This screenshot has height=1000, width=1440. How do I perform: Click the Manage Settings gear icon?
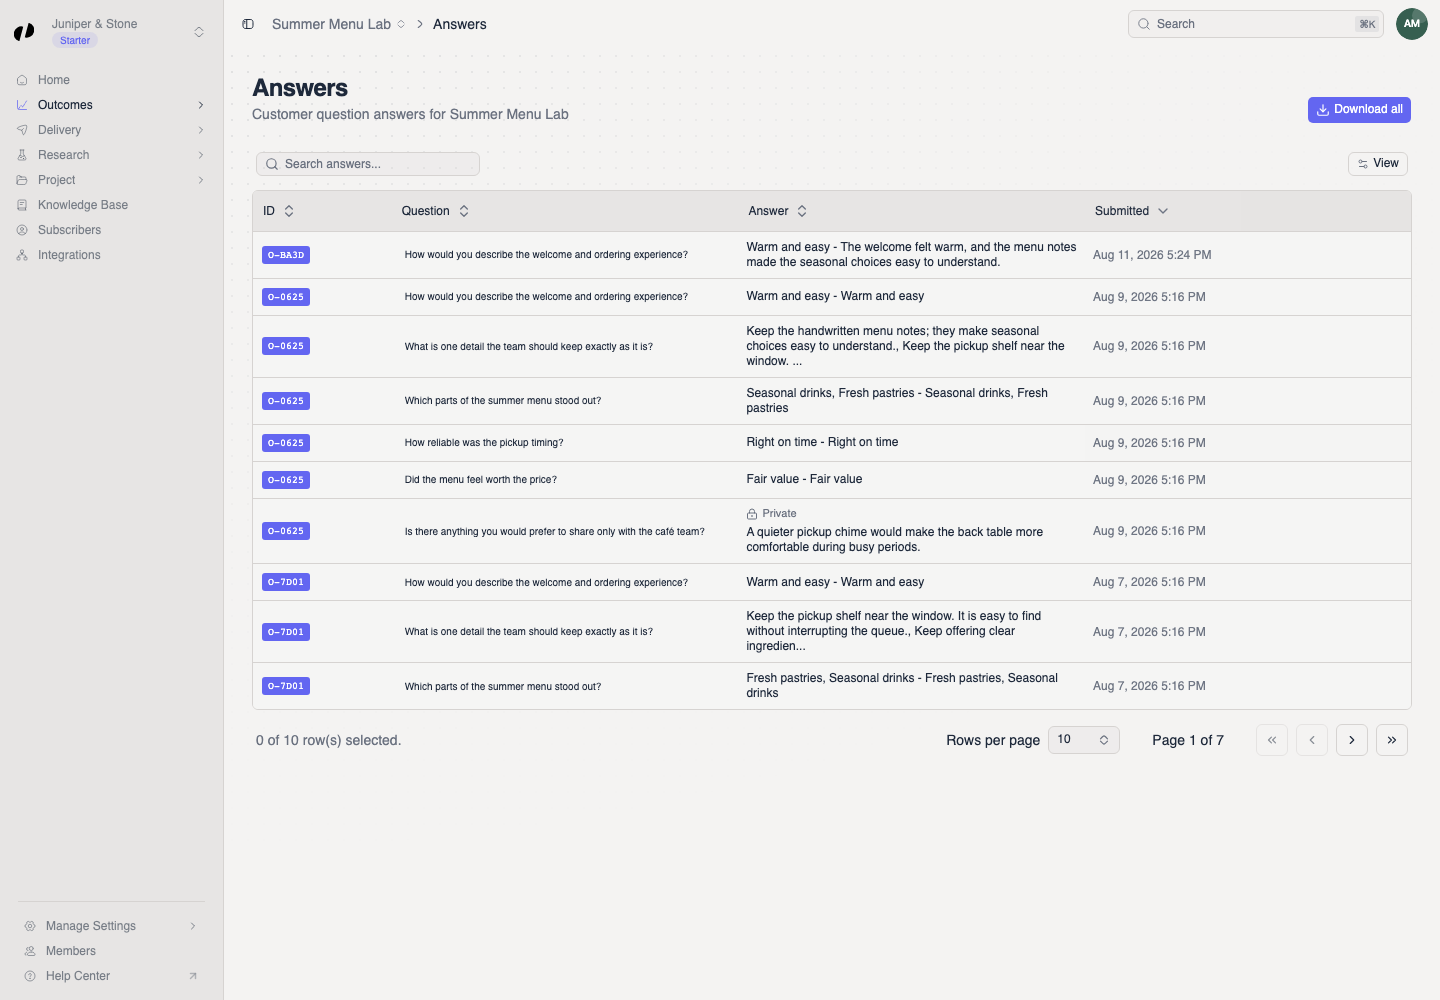pos(30,926)
